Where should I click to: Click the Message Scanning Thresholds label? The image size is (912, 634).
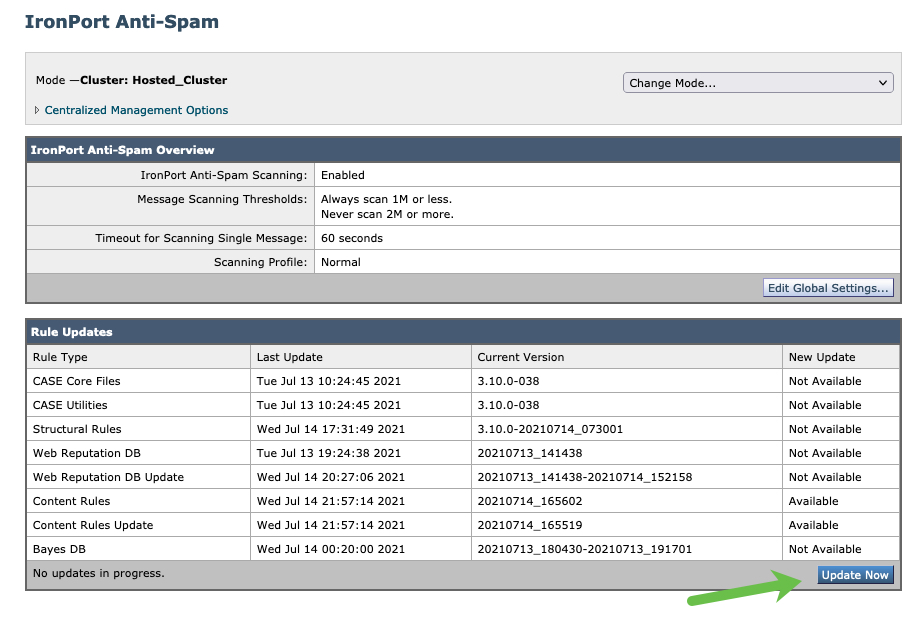pyautogui.click(x=222, y=199)
